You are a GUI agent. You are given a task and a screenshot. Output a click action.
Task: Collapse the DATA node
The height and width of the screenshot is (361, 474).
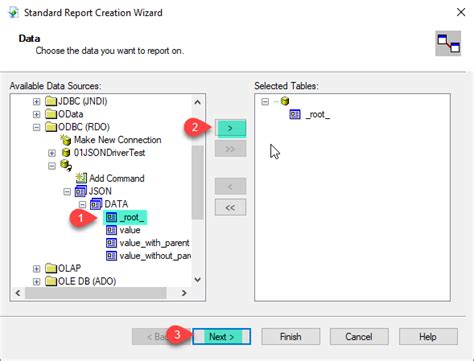pyautogui.click(x=82, y=204)
